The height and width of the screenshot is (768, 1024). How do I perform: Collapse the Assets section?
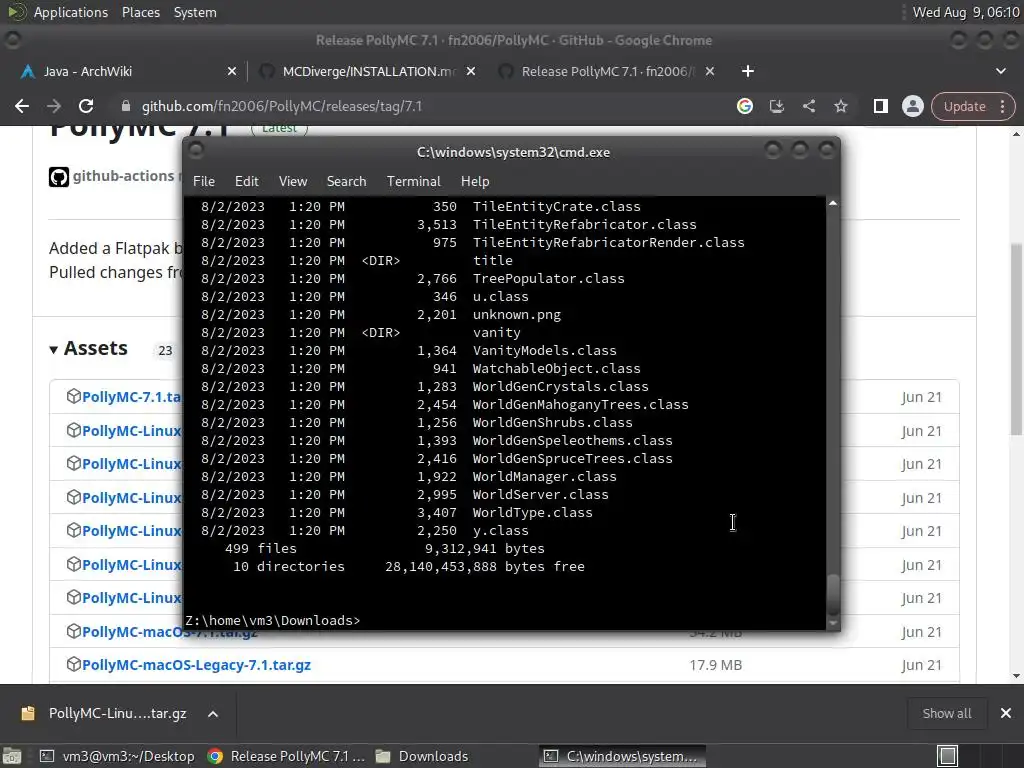coord(88,349)
